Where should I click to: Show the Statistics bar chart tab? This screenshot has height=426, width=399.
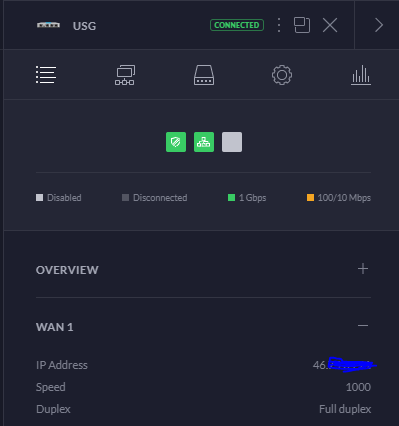pyautogui.click(x=361, y=75)
